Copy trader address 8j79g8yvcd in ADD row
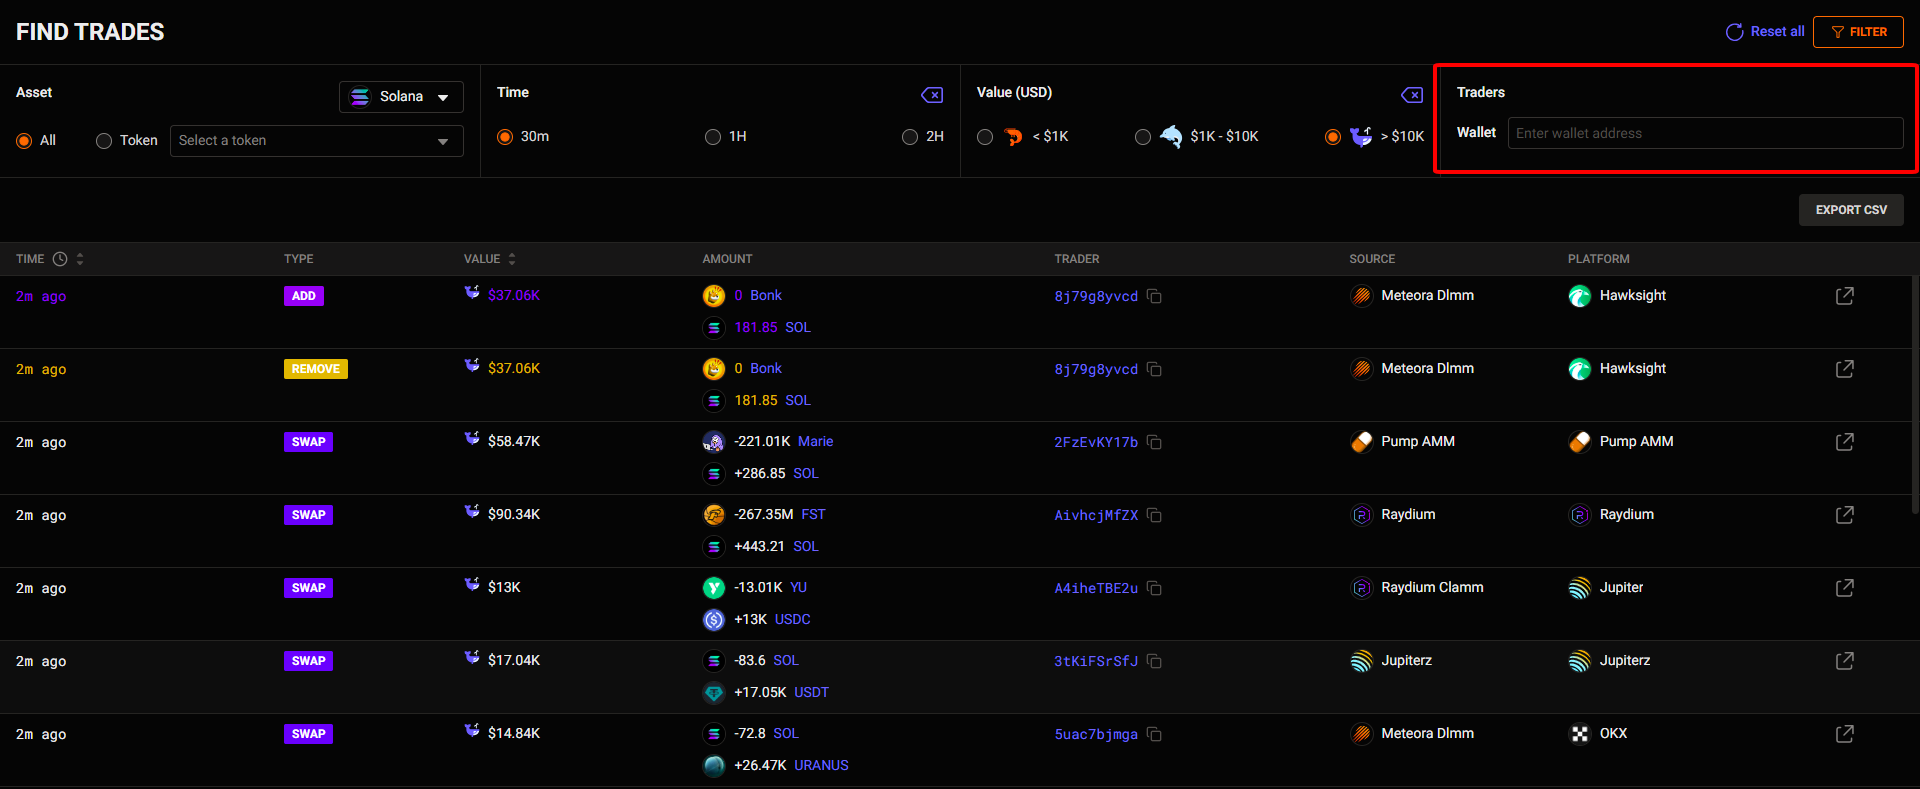This screenshot has height=789, width=1920. click(1154, 296)
